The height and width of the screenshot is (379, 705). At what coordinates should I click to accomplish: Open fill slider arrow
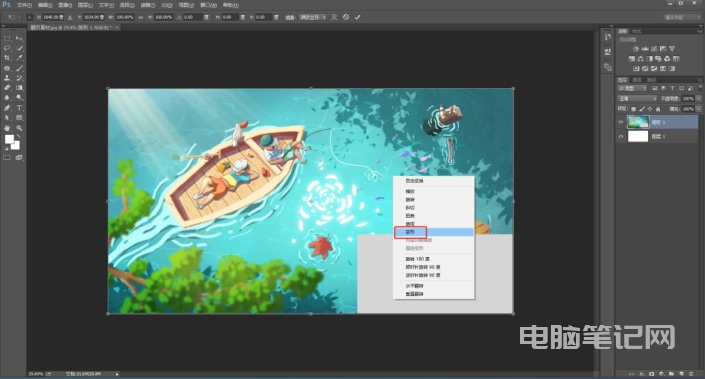pyautogui.click(x=698, y=109)
